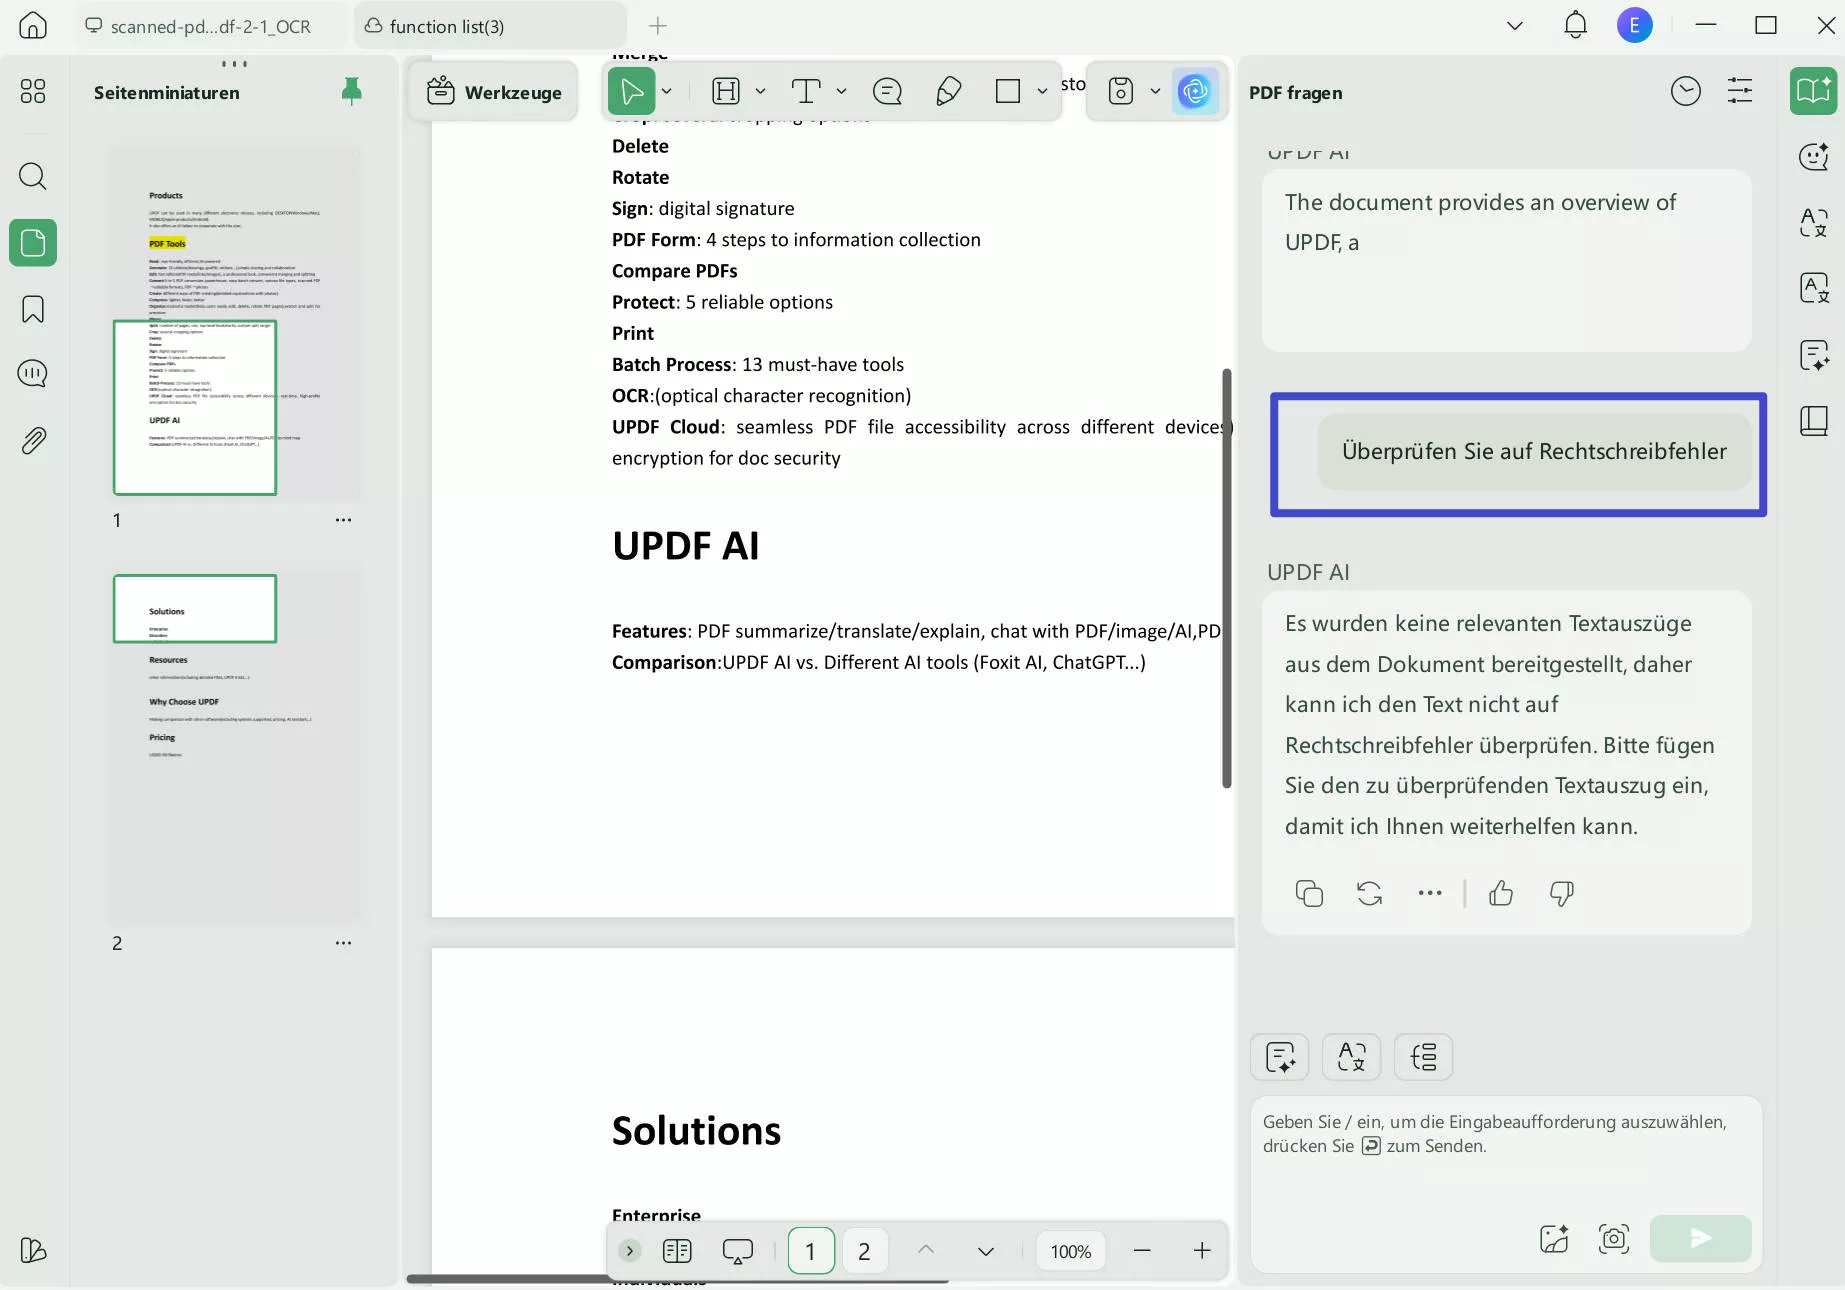Regenerate the UPDF AI response
This screenshot has height=1290, width=1845.
pos(1370,893)
